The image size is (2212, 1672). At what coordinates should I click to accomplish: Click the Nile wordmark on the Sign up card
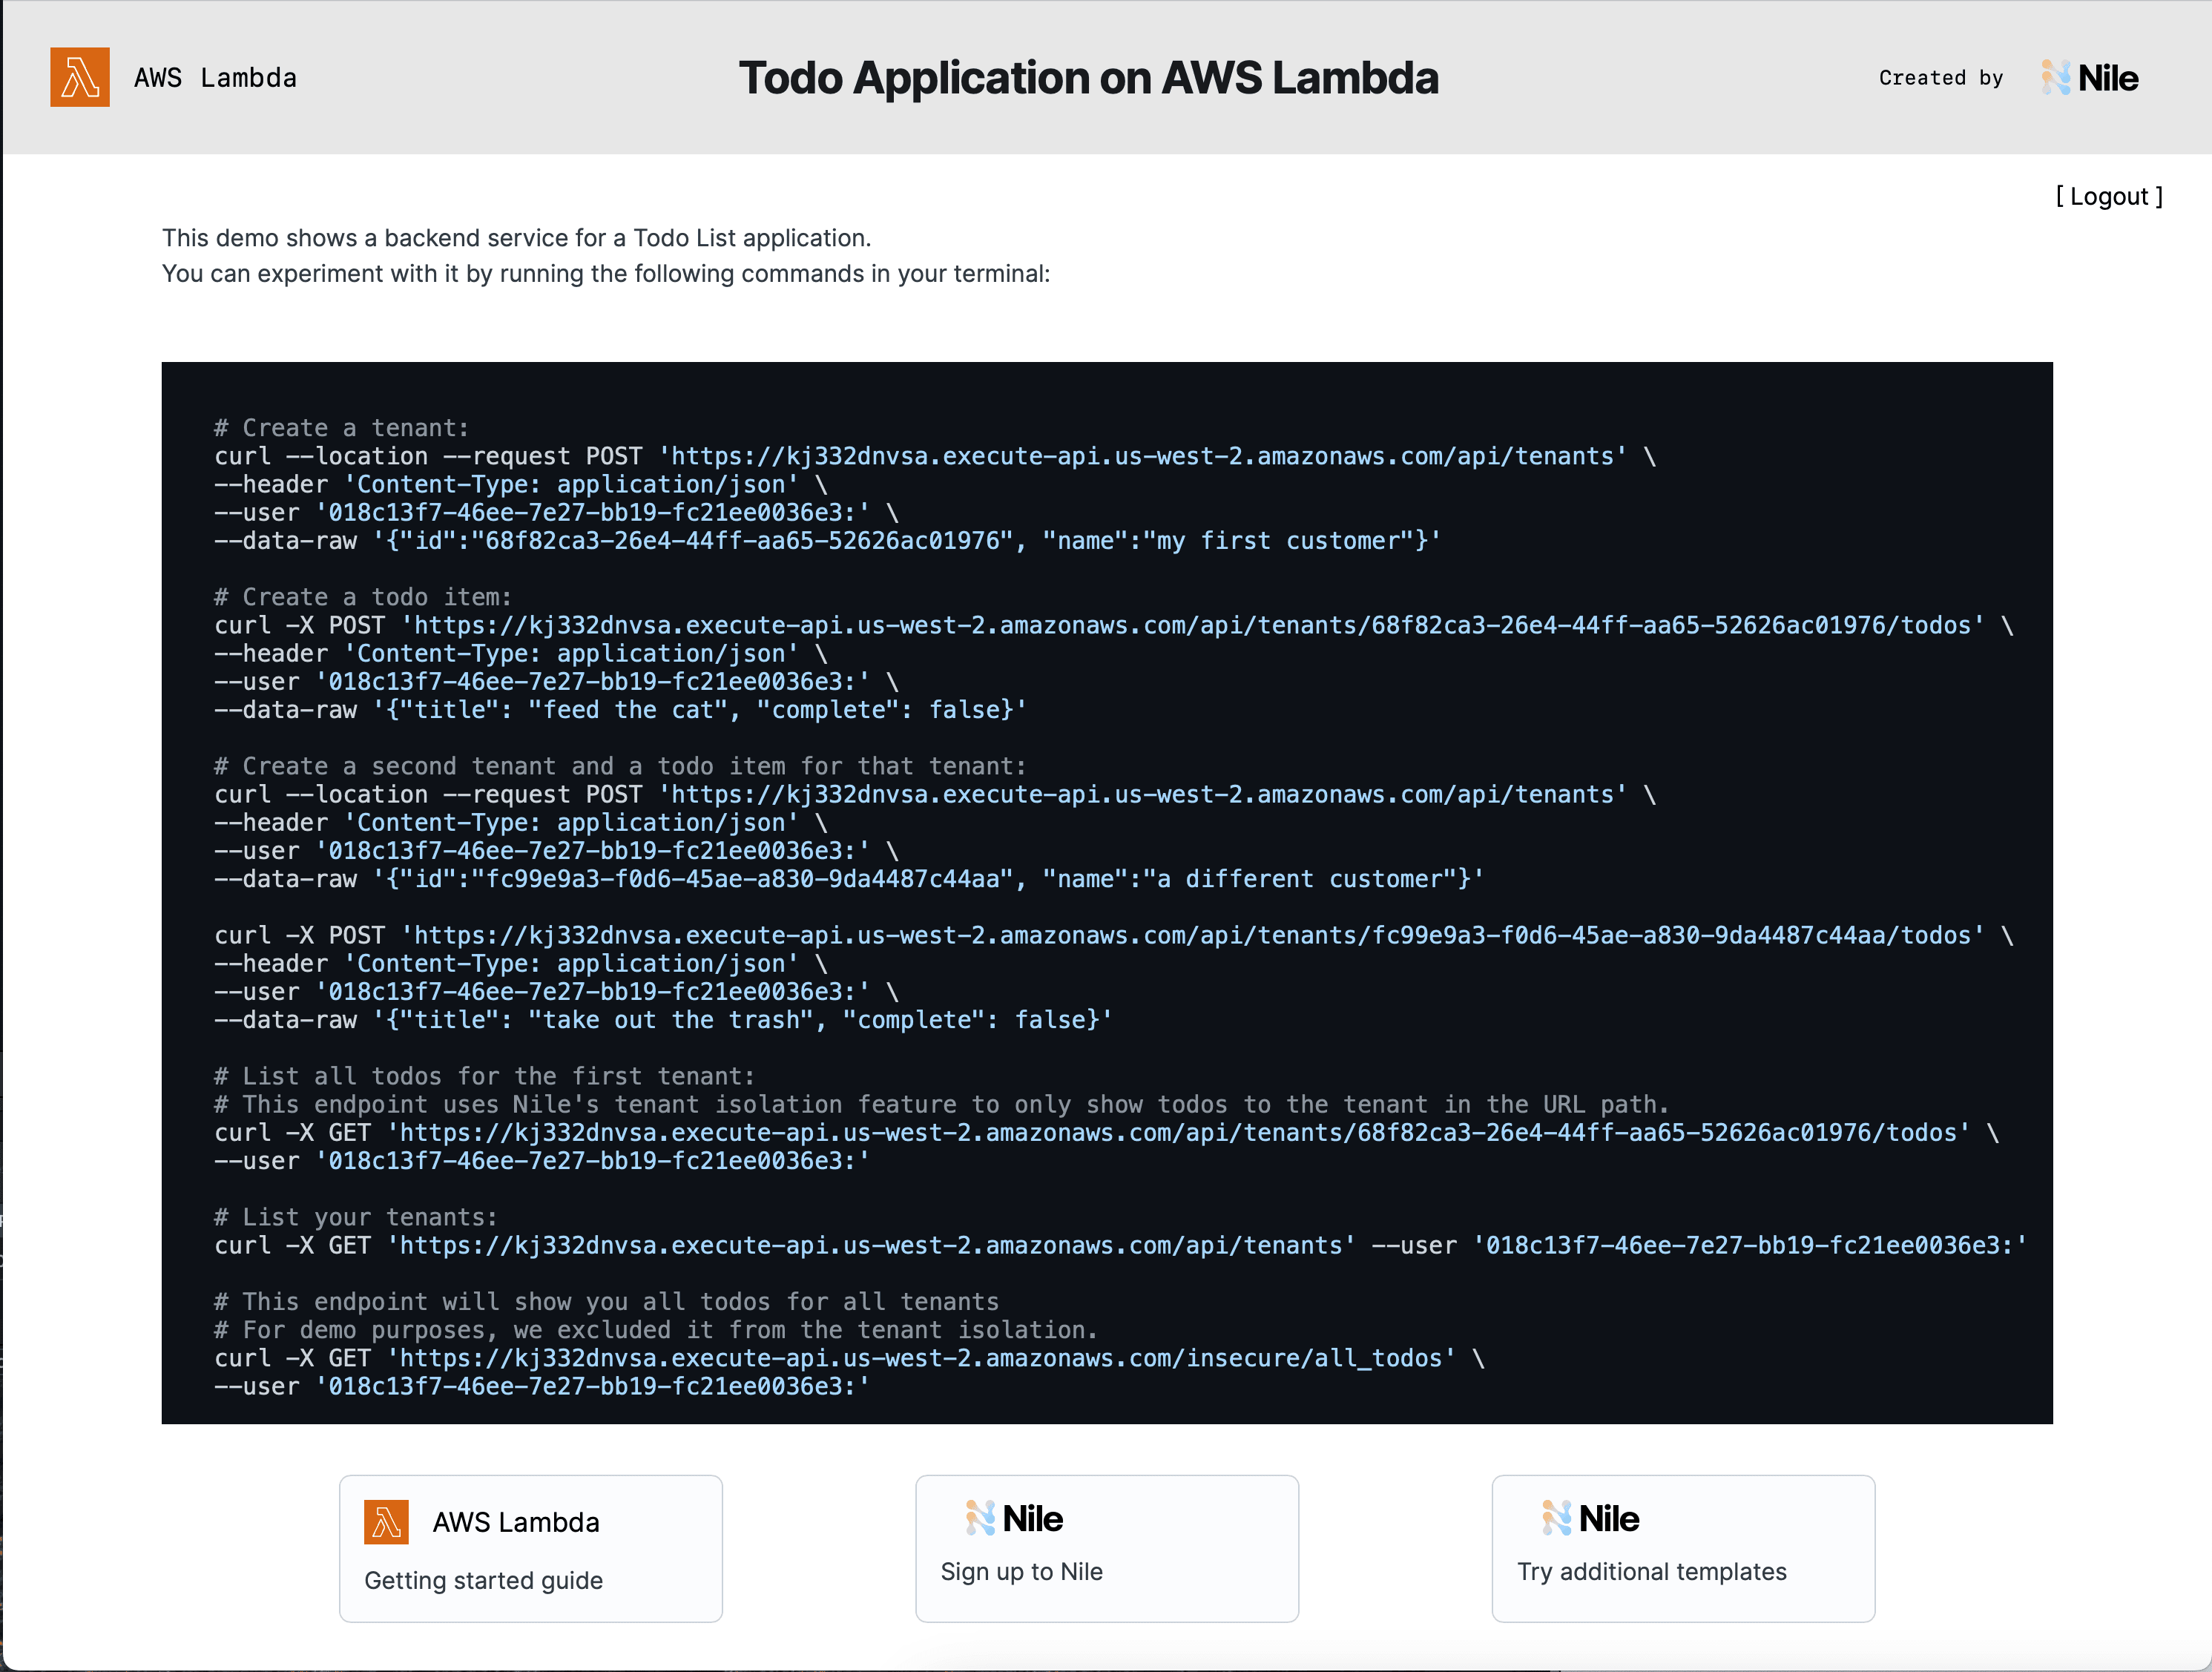click(1032, 1518)
